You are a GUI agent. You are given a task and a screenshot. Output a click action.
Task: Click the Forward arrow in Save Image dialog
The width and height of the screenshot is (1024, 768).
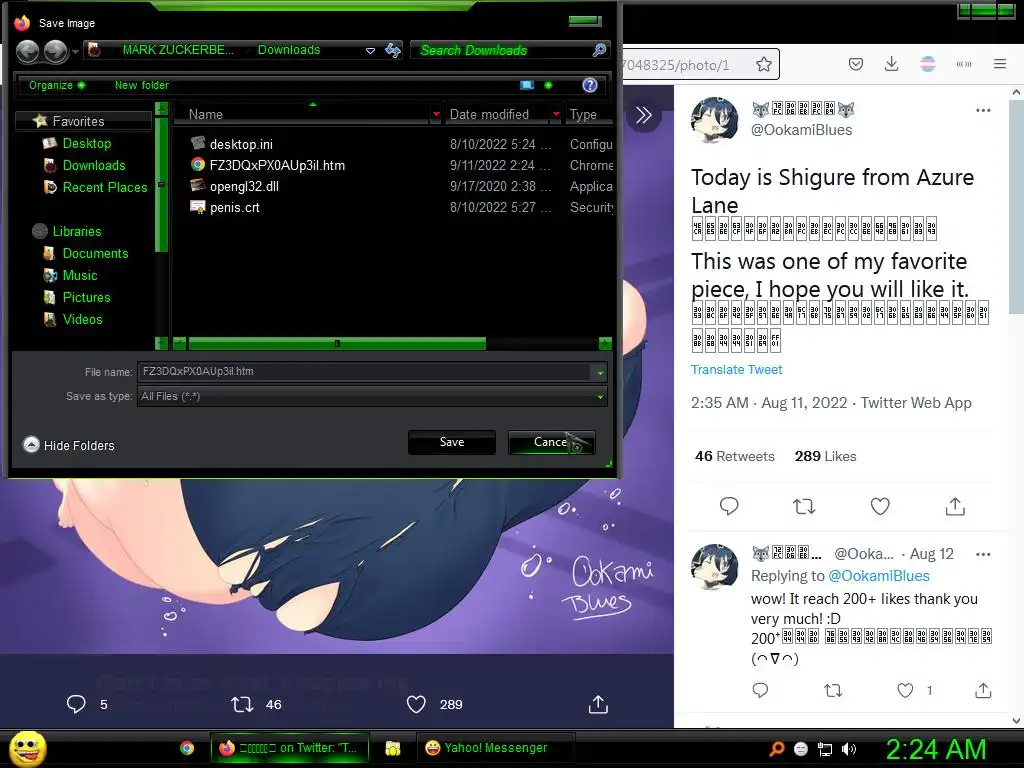pos(56,52)
